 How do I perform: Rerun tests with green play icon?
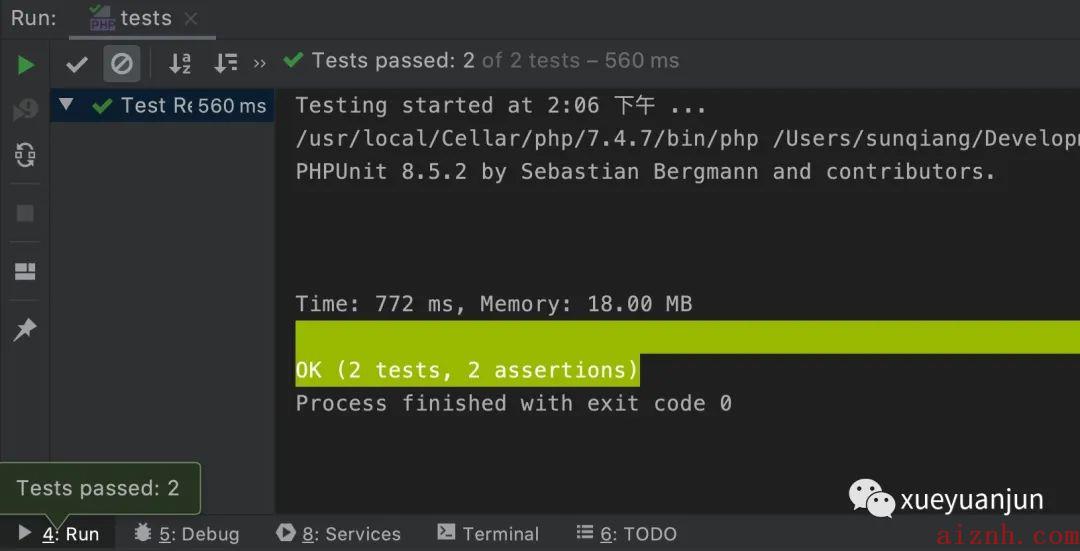(25, 65)
